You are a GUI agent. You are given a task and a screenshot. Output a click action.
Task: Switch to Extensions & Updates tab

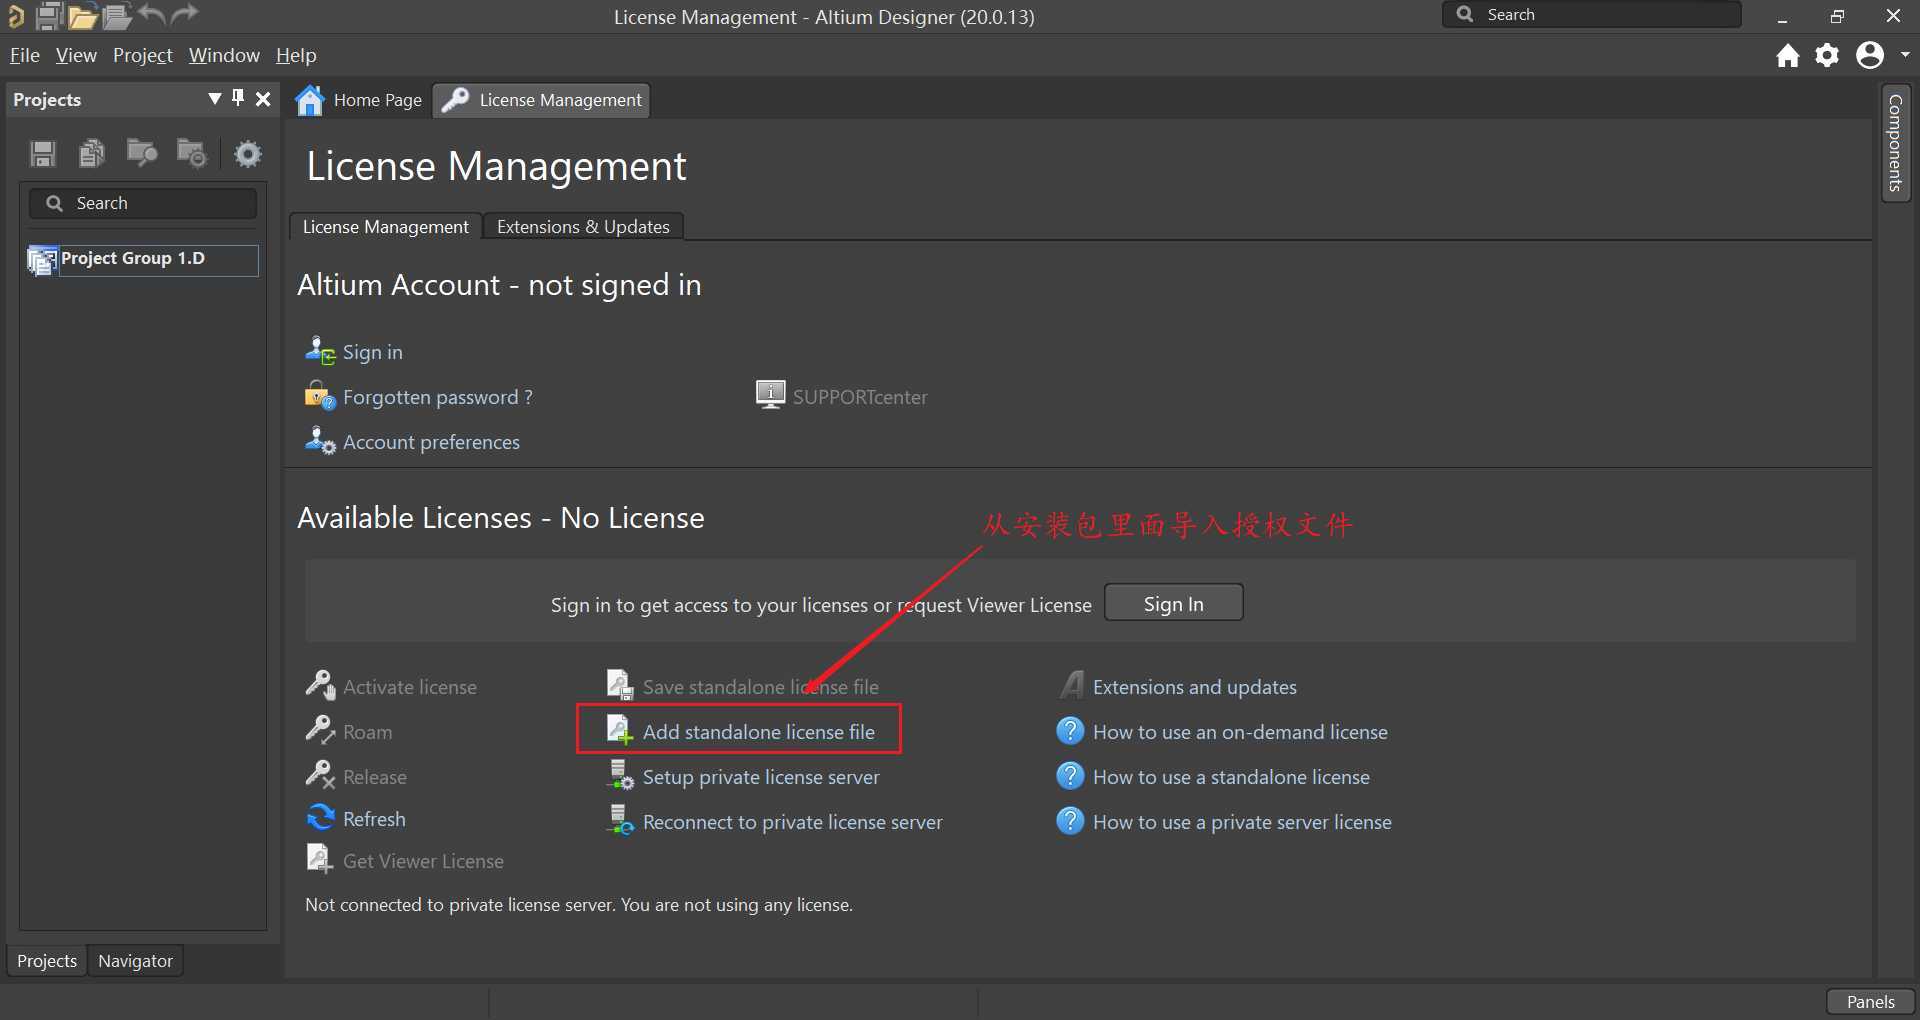coord(583,227)
